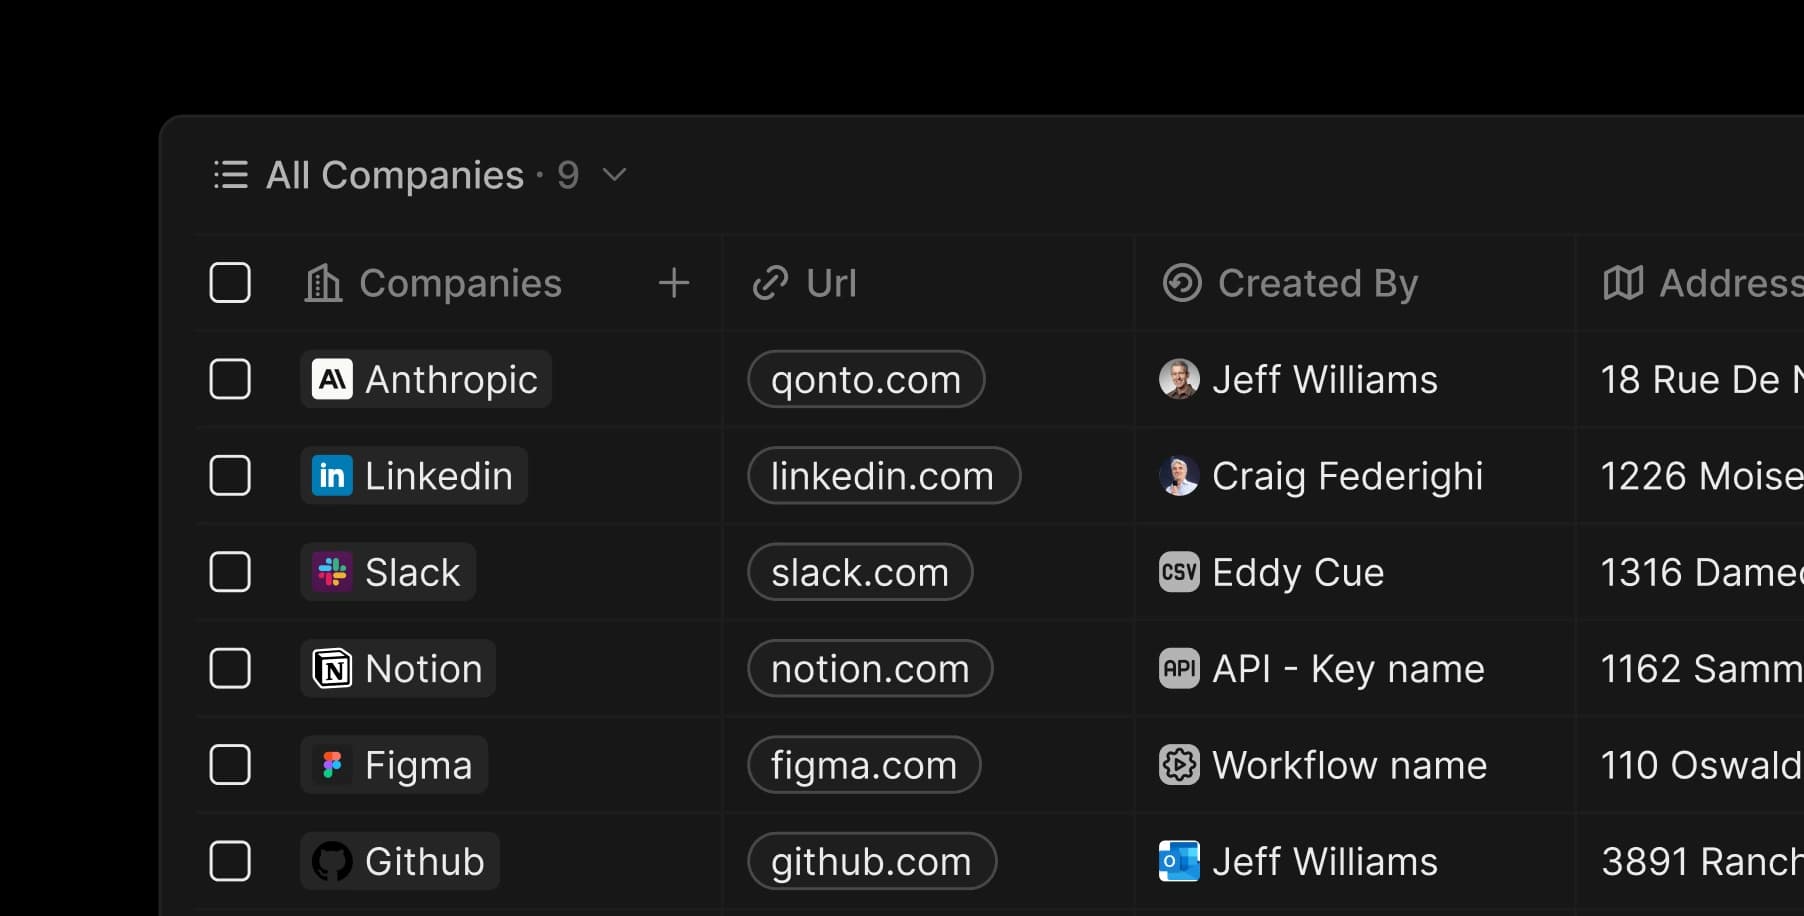Image resolution: width=1804 pixels, height=916 pixels.
Task: Toggle the select-all checkbox in header row
Action: (230, 283)
